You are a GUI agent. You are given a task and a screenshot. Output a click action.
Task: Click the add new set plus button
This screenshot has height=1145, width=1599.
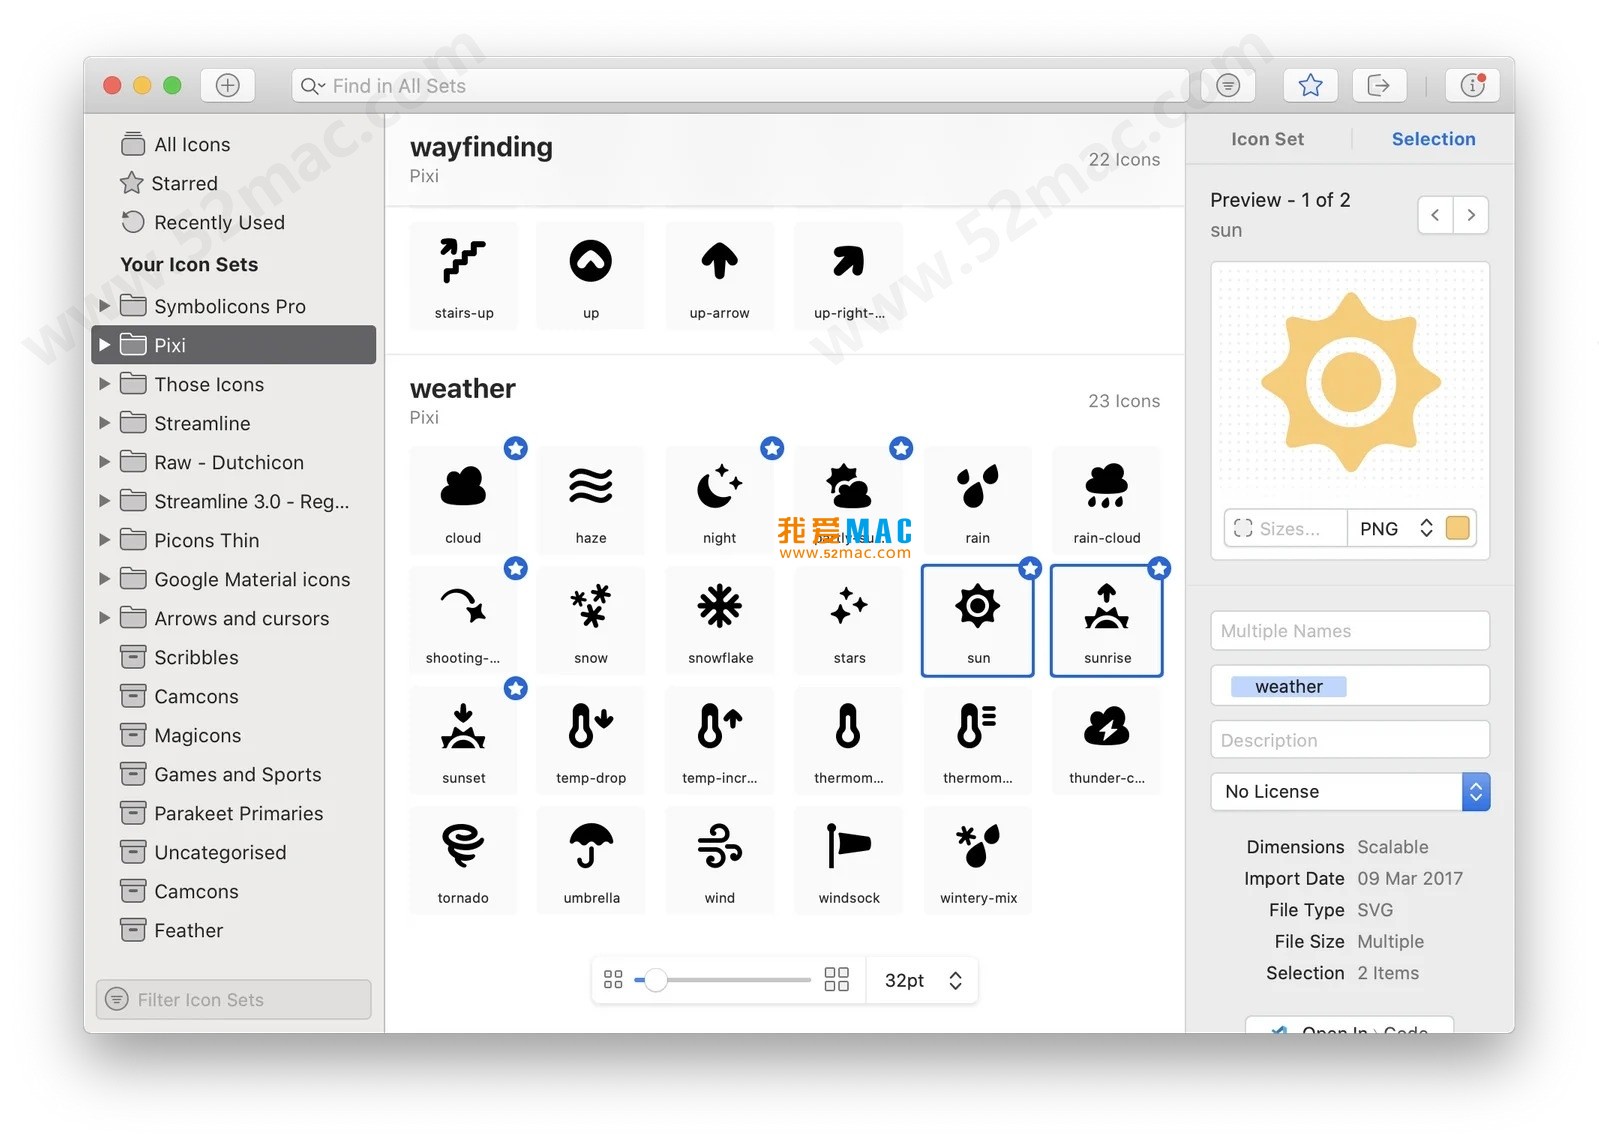tap(228, 85)
